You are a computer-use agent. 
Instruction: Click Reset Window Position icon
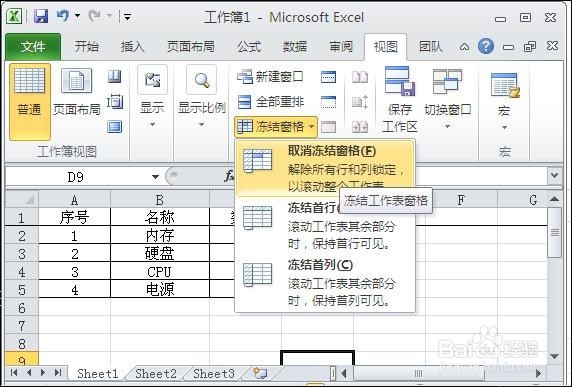coord(360,127)
